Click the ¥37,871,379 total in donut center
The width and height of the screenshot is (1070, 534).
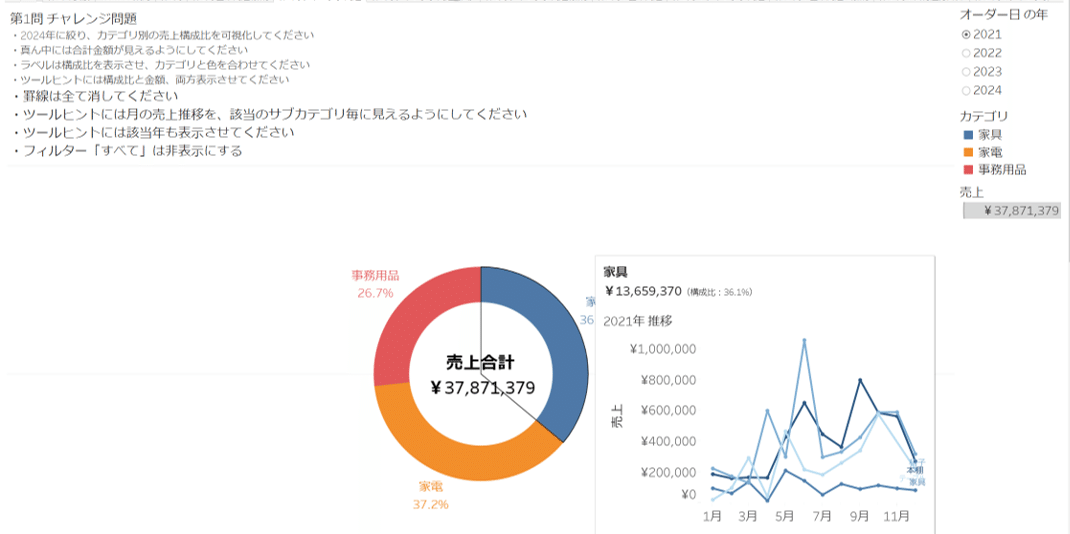click(482, 388)
